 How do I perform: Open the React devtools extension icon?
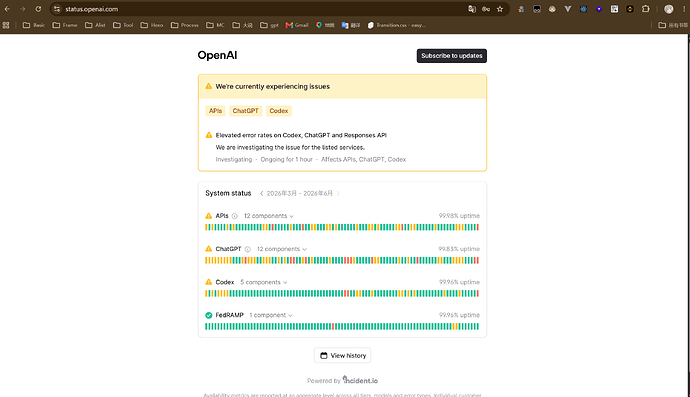click(x=584, y=9)
